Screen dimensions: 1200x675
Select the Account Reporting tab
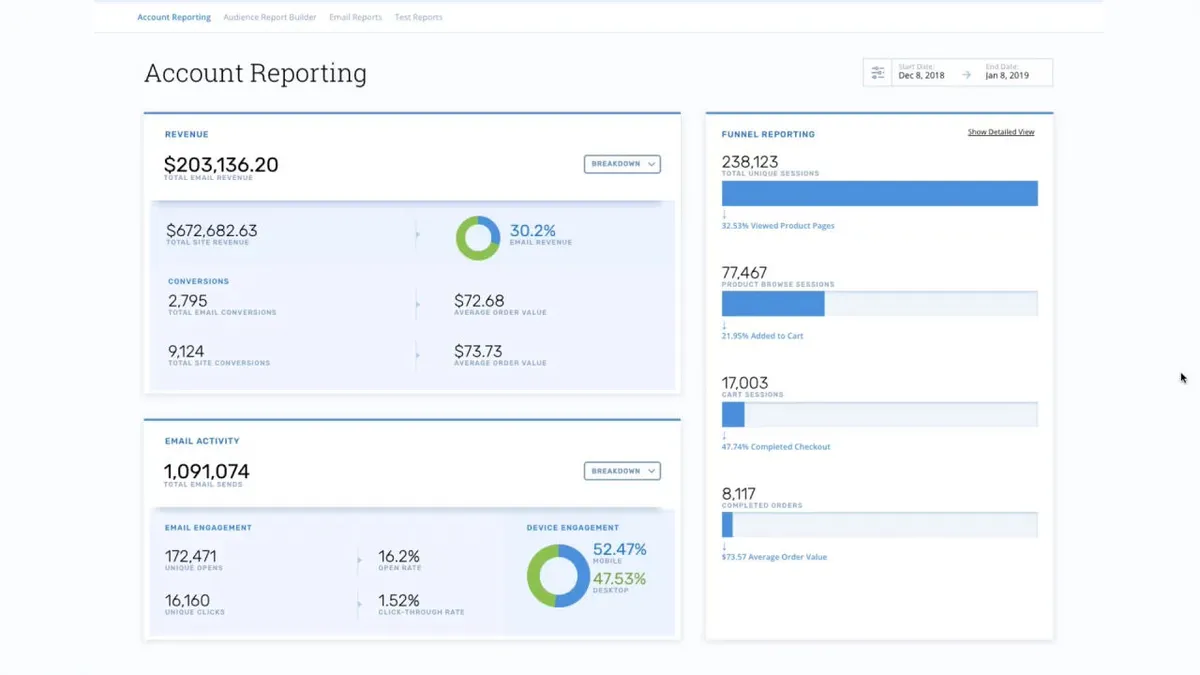pyautogui.click(x=174, y=17)
